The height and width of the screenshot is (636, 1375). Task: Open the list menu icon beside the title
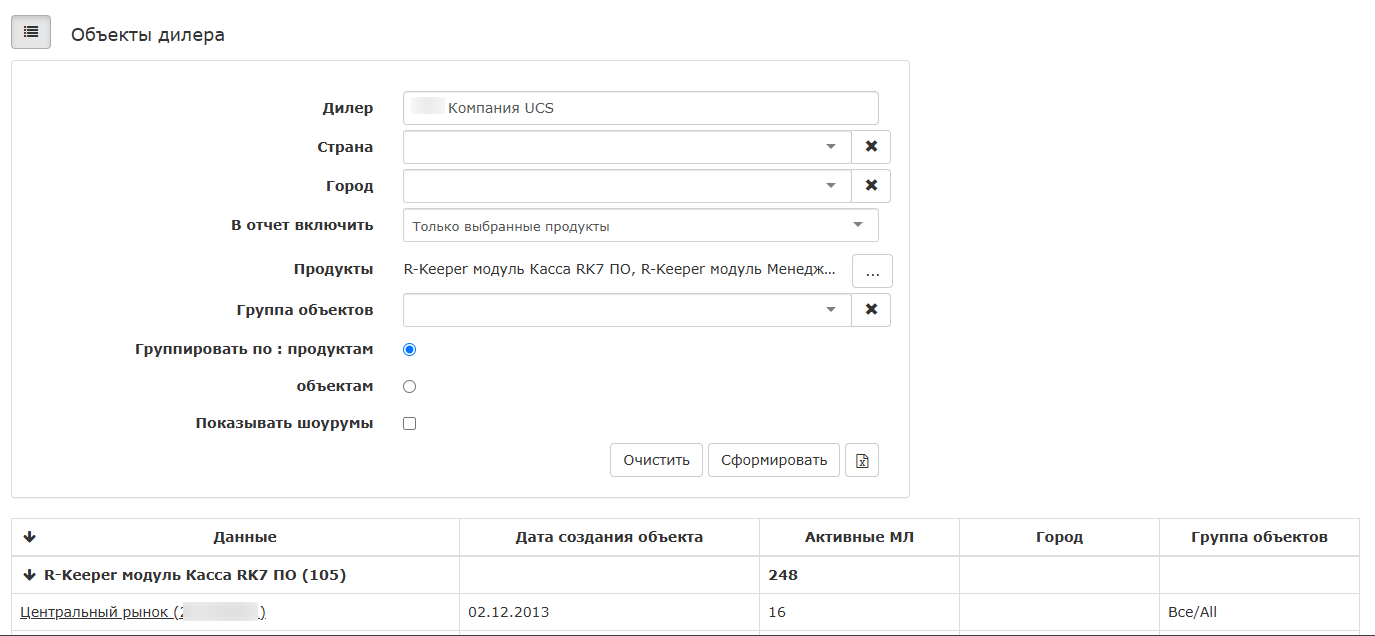[30, 33]
